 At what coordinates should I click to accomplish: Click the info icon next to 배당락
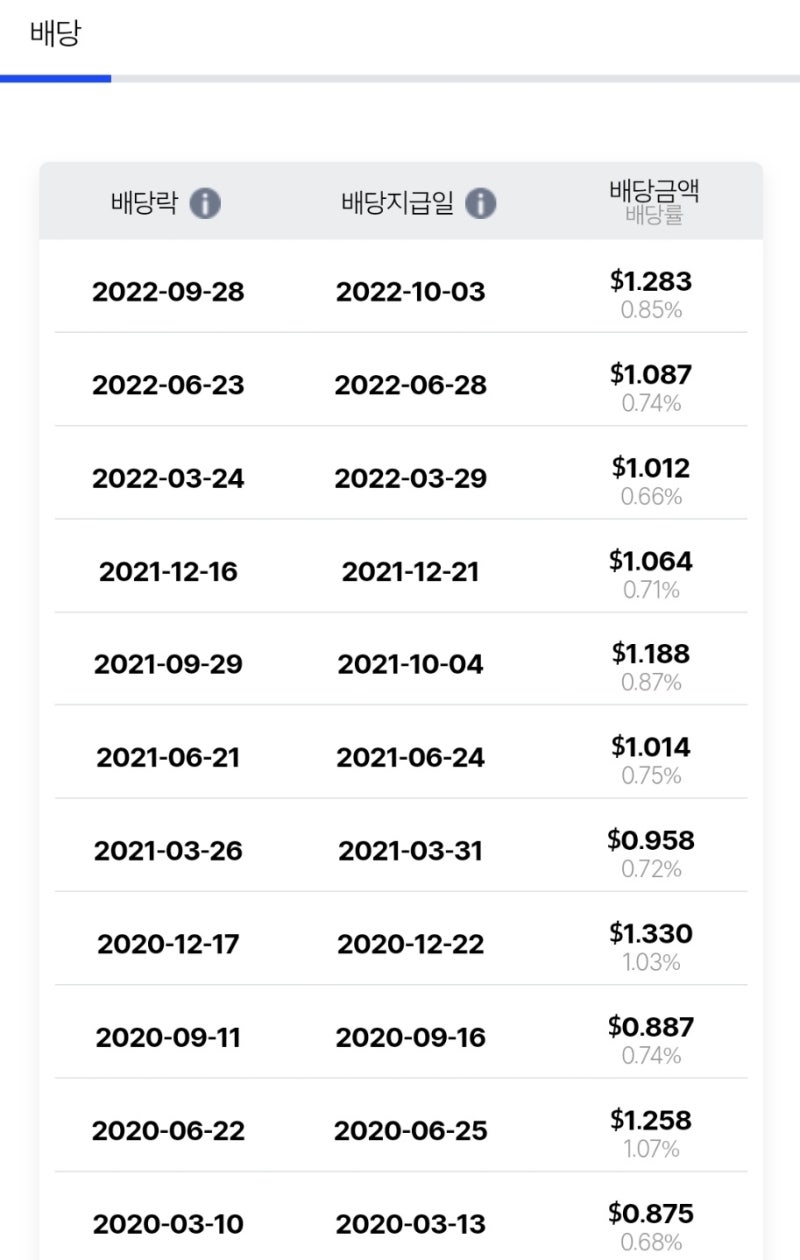[205, 204]
